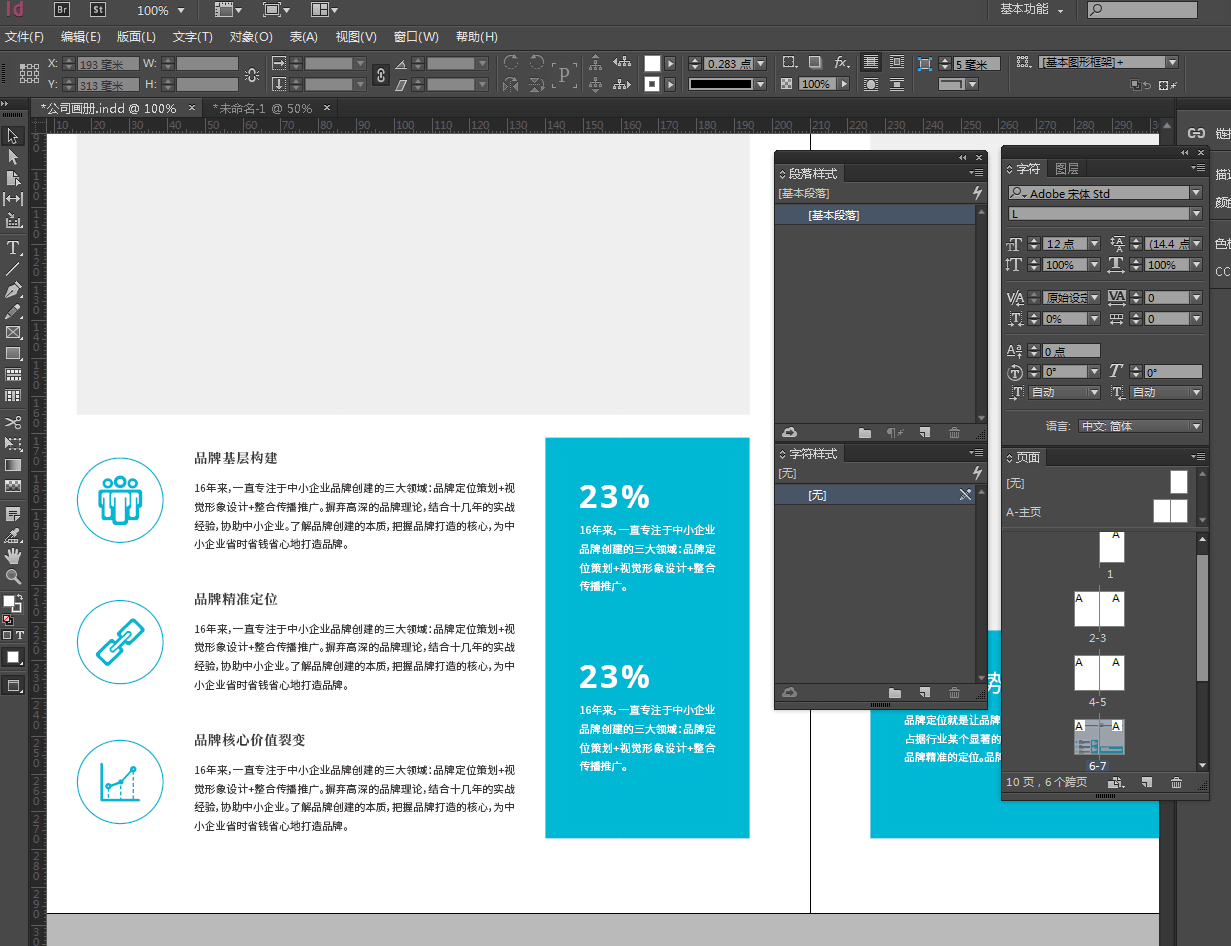The image size is (1231, 946).
Task: Select spread 2-3 thumbnail in Pages panel
Action: pos(1098,610)
